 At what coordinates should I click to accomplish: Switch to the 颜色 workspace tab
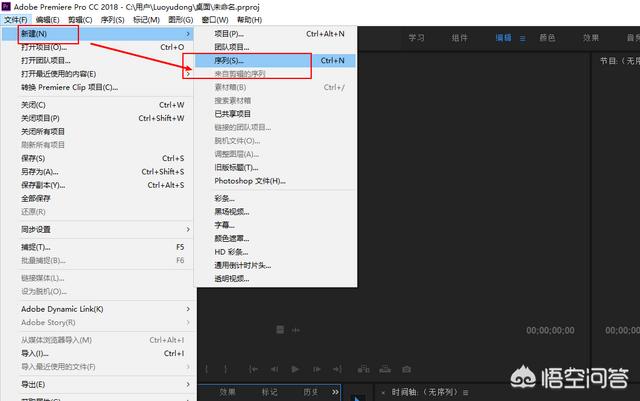[547, 38]
